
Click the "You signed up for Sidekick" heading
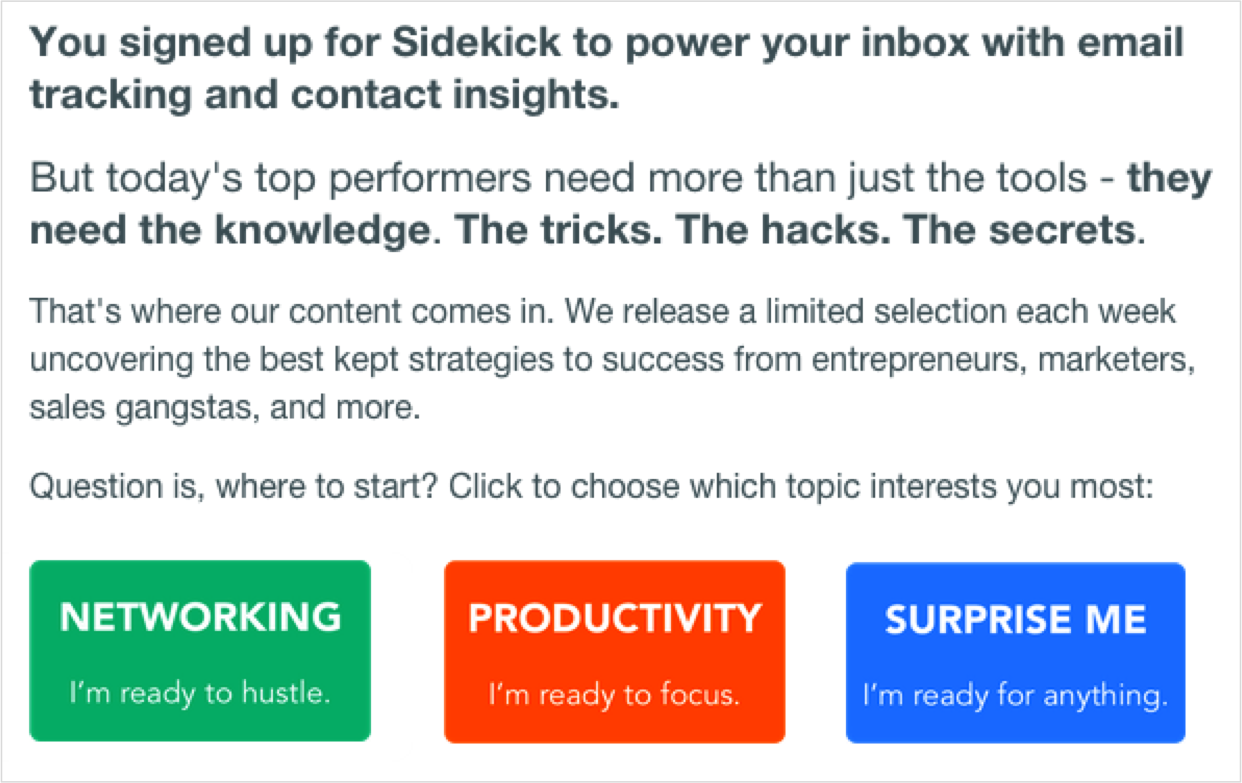pos(607,45)
